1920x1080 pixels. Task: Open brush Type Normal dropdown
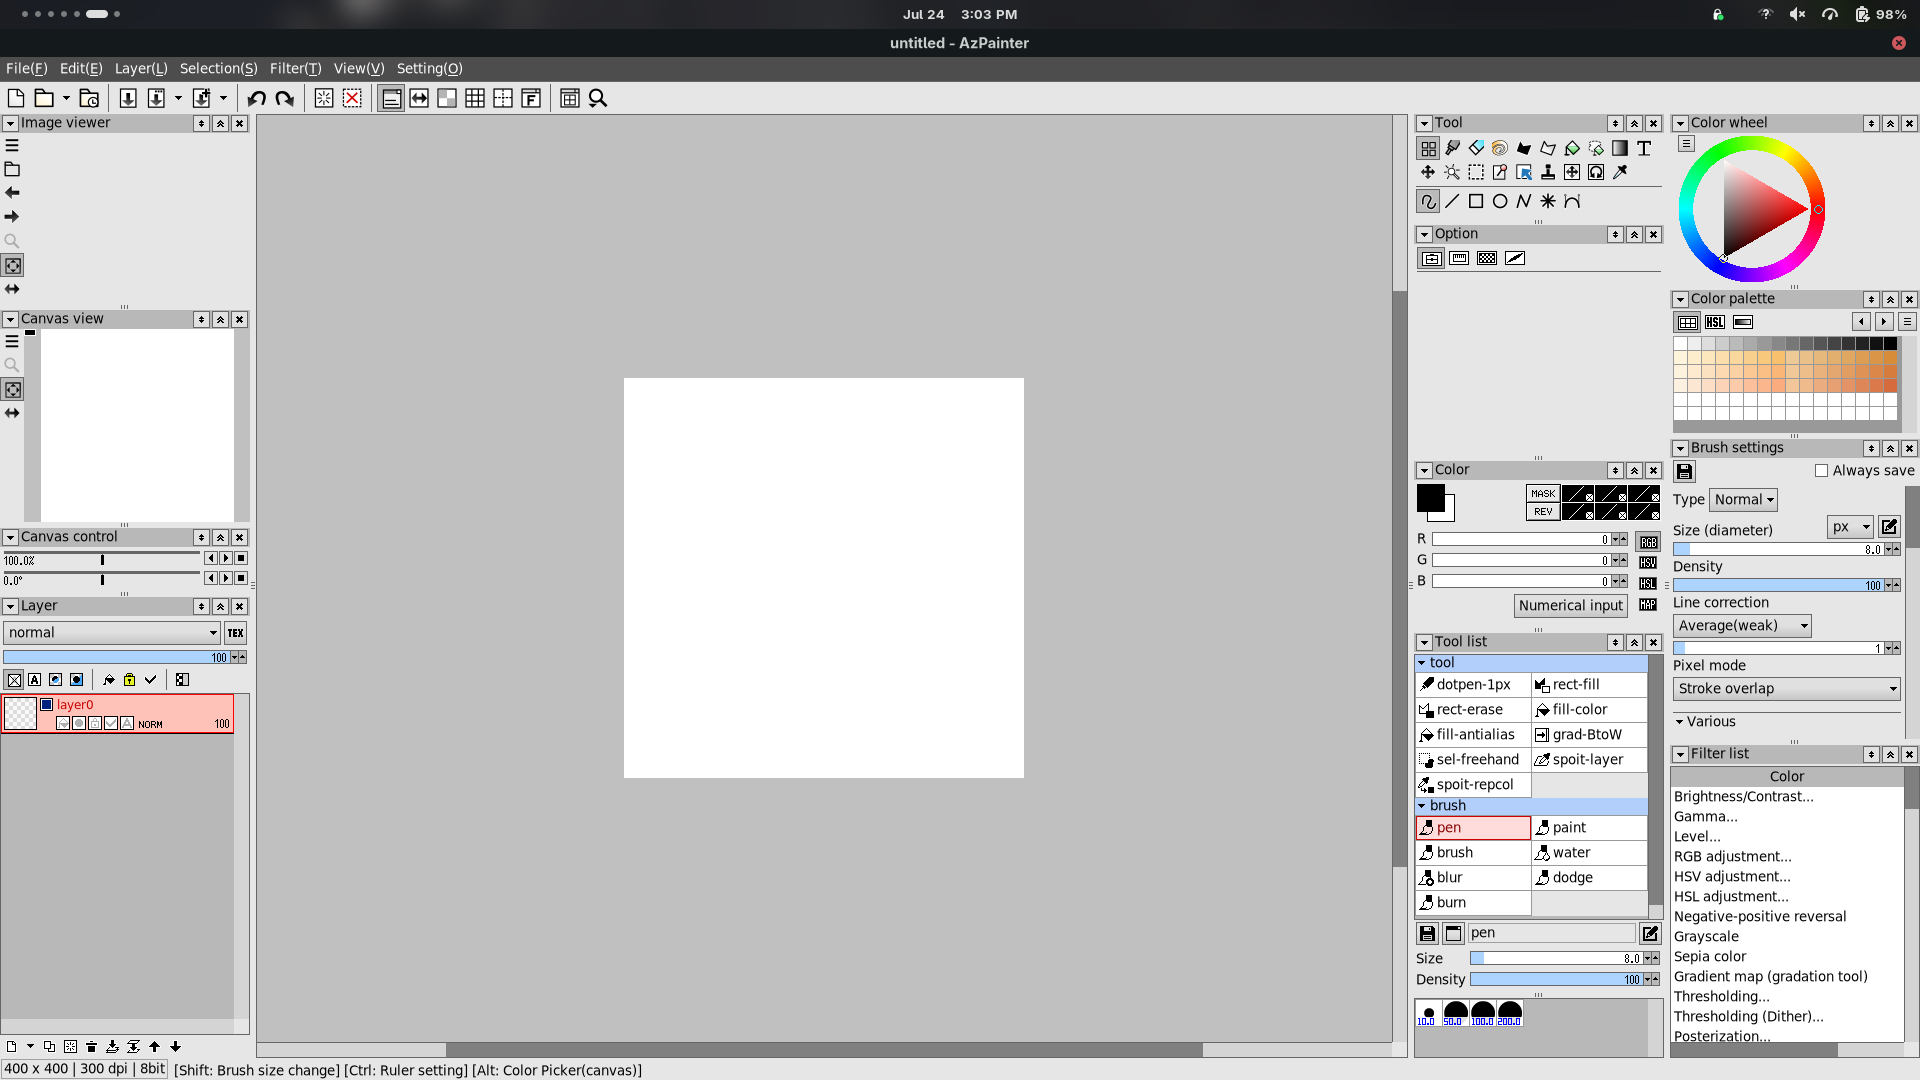coord(1744,500)
